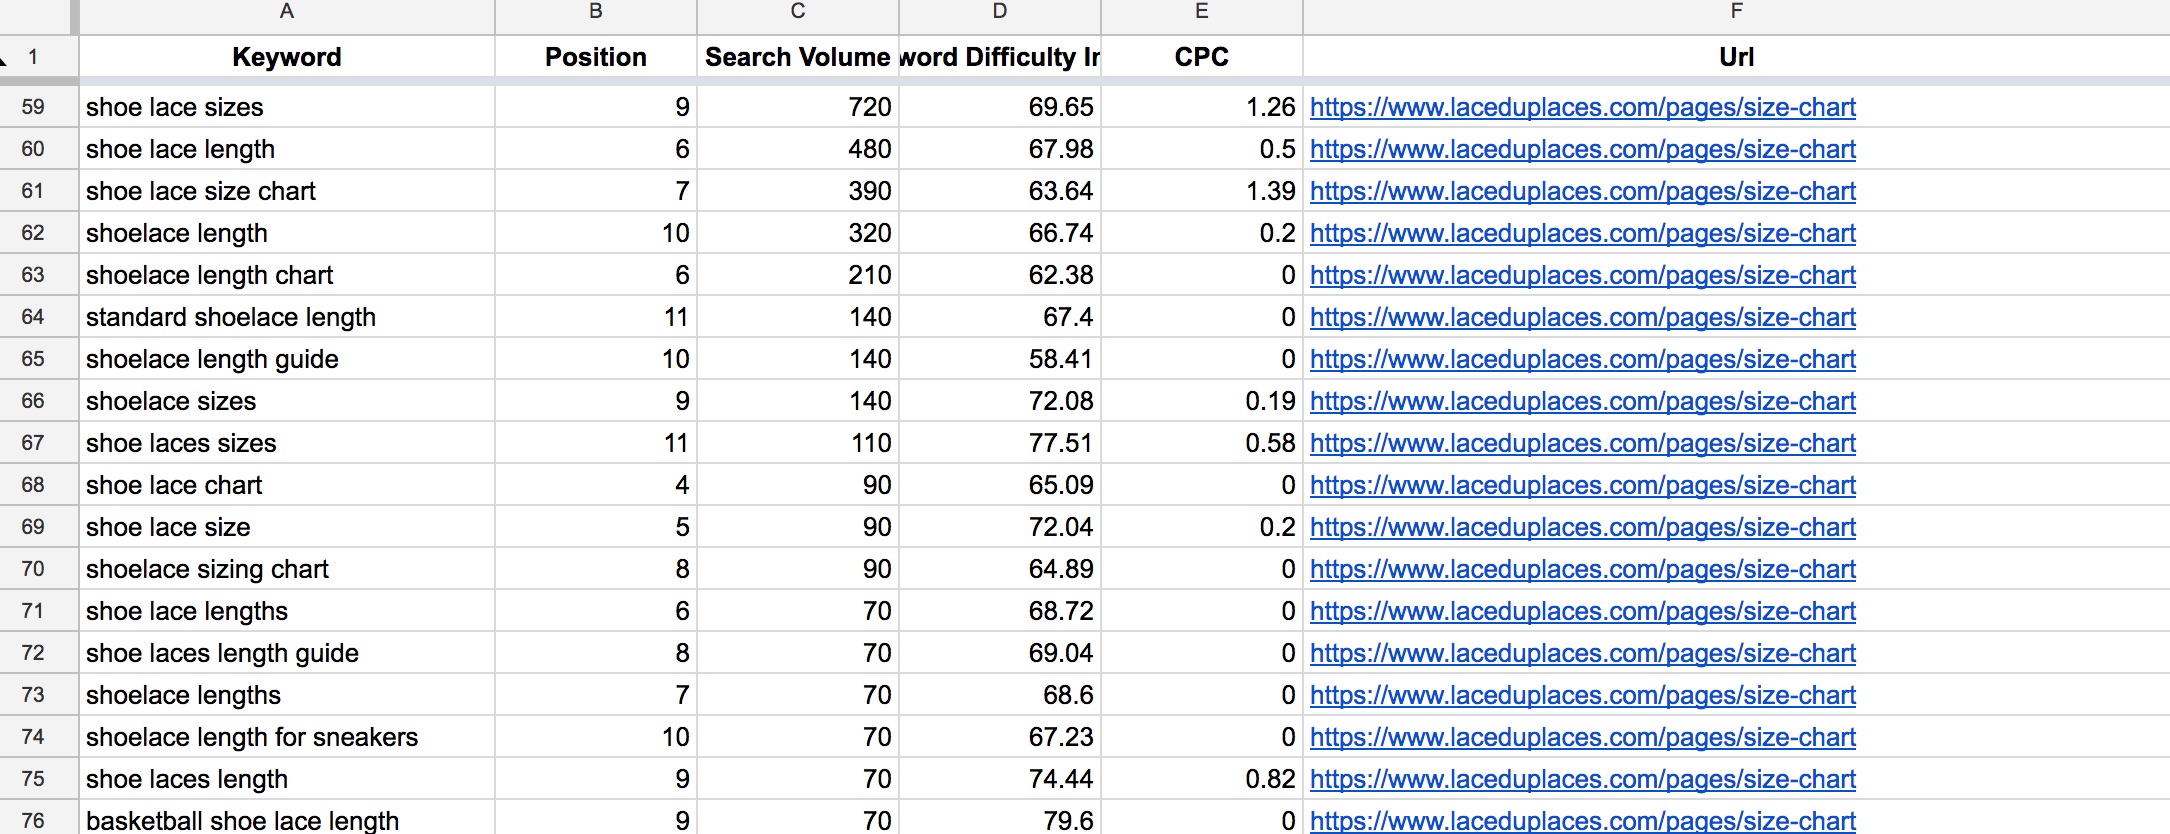Select the Keyword header cell
Viewport: 2170px width, 834px height.
point(287,57)
